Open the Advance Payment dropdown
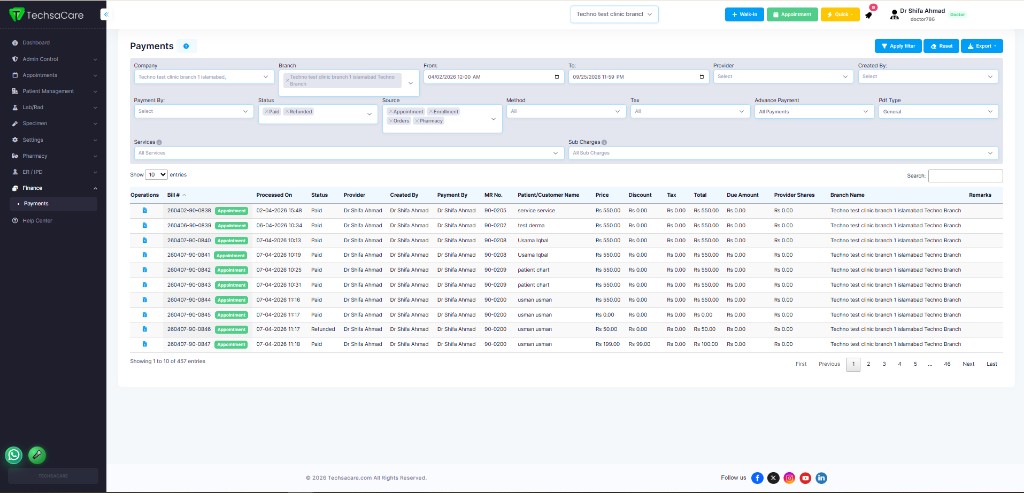This screenshot has height=493, width=1024. pos(814,112)
